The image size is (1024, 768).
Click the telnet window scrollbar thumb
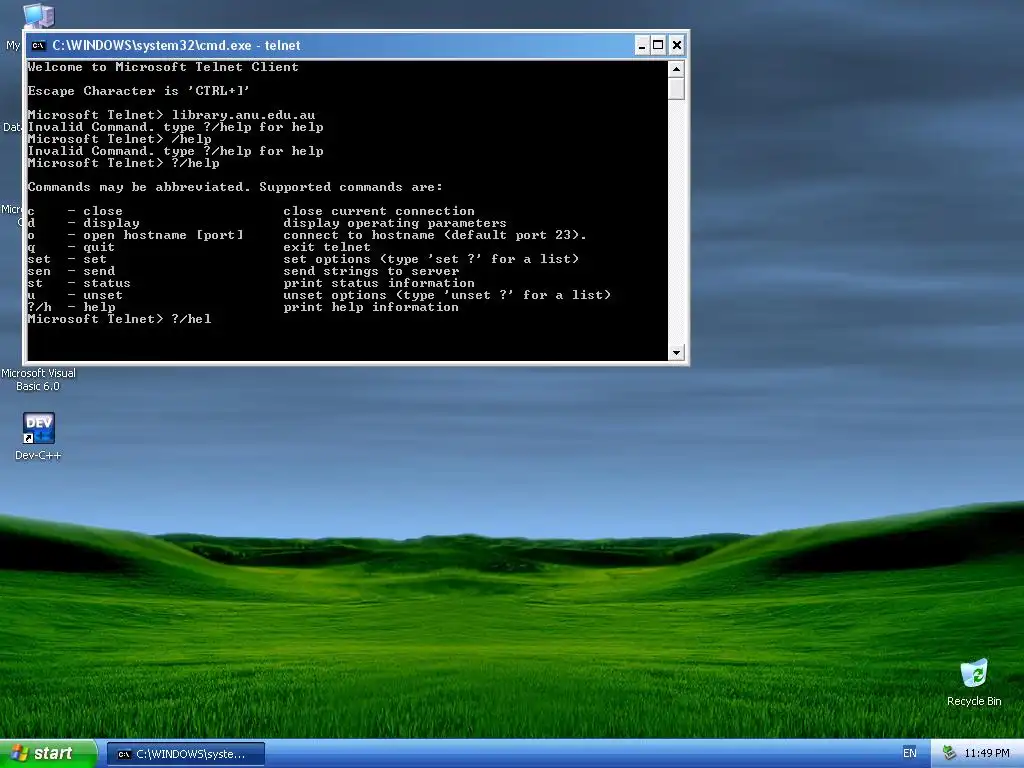pos(676,88)
